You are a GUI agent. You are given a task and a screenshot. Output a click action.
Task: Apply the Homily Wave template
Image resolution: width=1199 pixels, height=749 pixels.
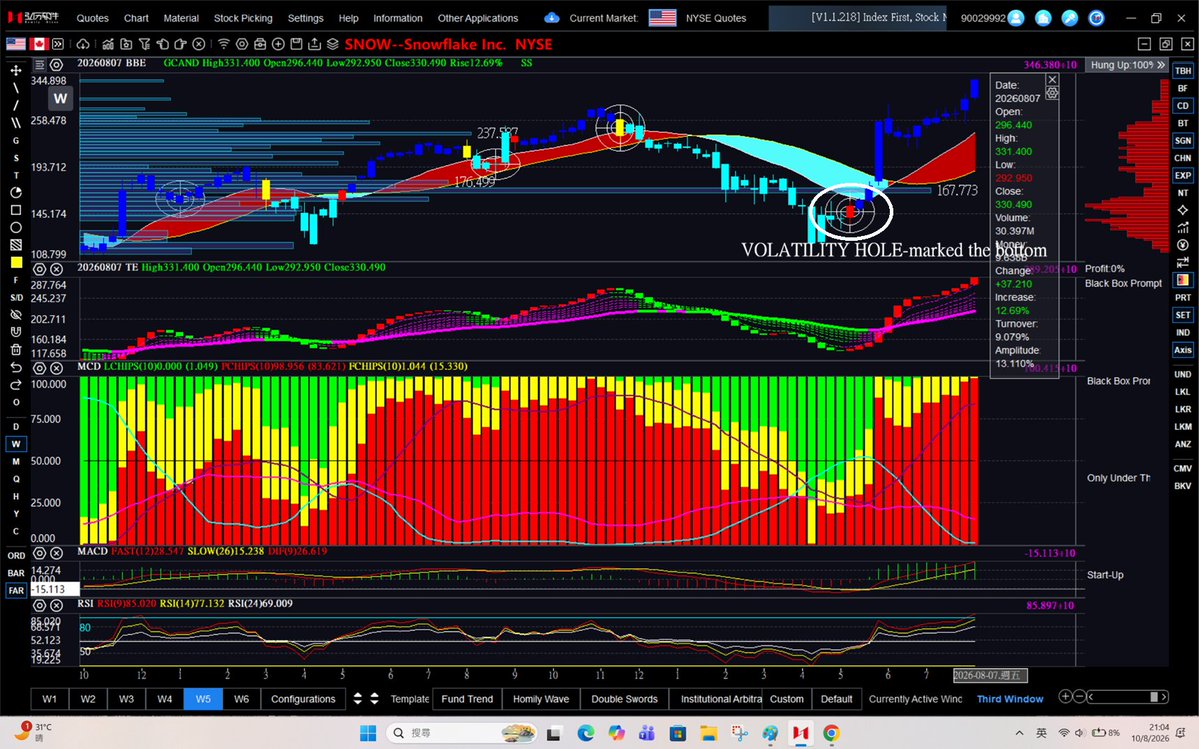[x=541, y=699]
